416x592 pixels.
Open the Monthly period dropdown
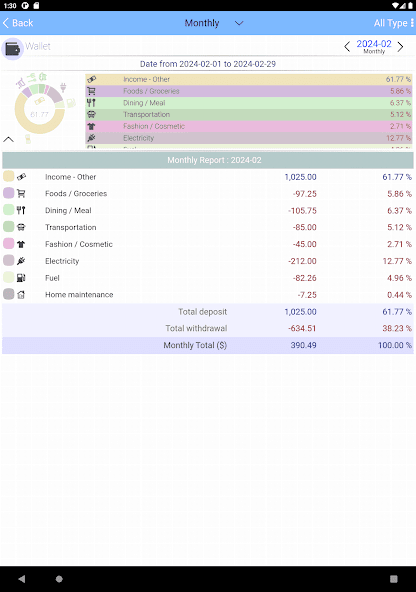pyautogui.click(x=213, y=23)
